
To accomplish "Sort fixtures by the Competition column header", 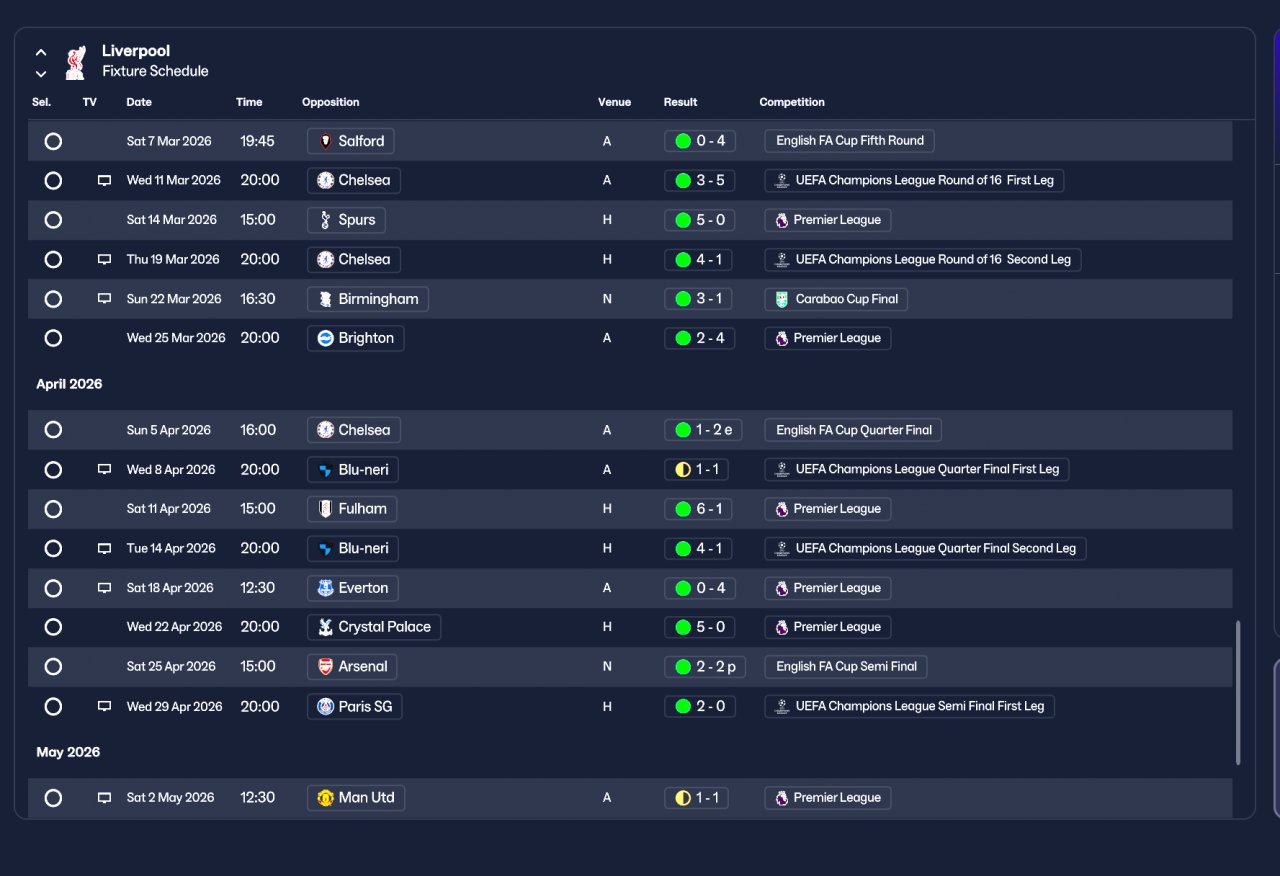I will (792, 102).
